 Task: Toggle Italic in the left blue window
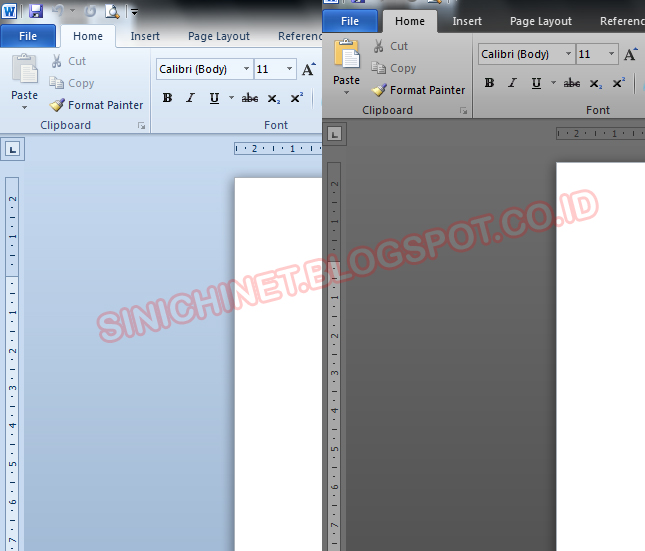(x=190, y=98)
